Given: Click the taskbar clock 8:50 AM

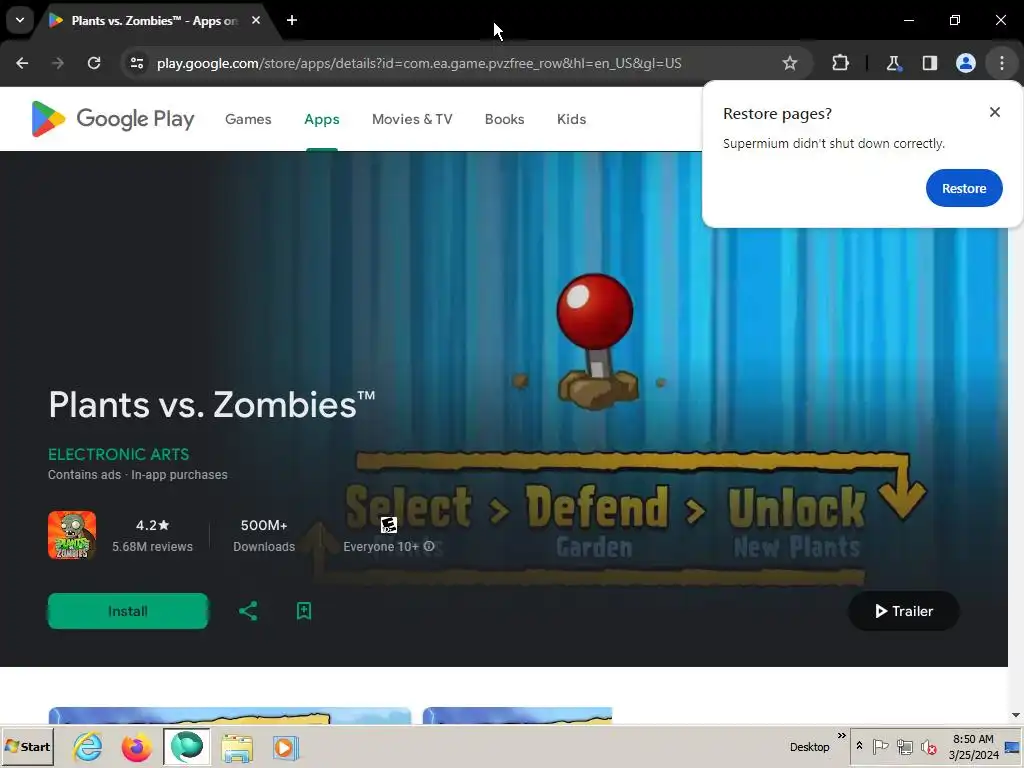Looking at the screenshot, I should point(973,747).
